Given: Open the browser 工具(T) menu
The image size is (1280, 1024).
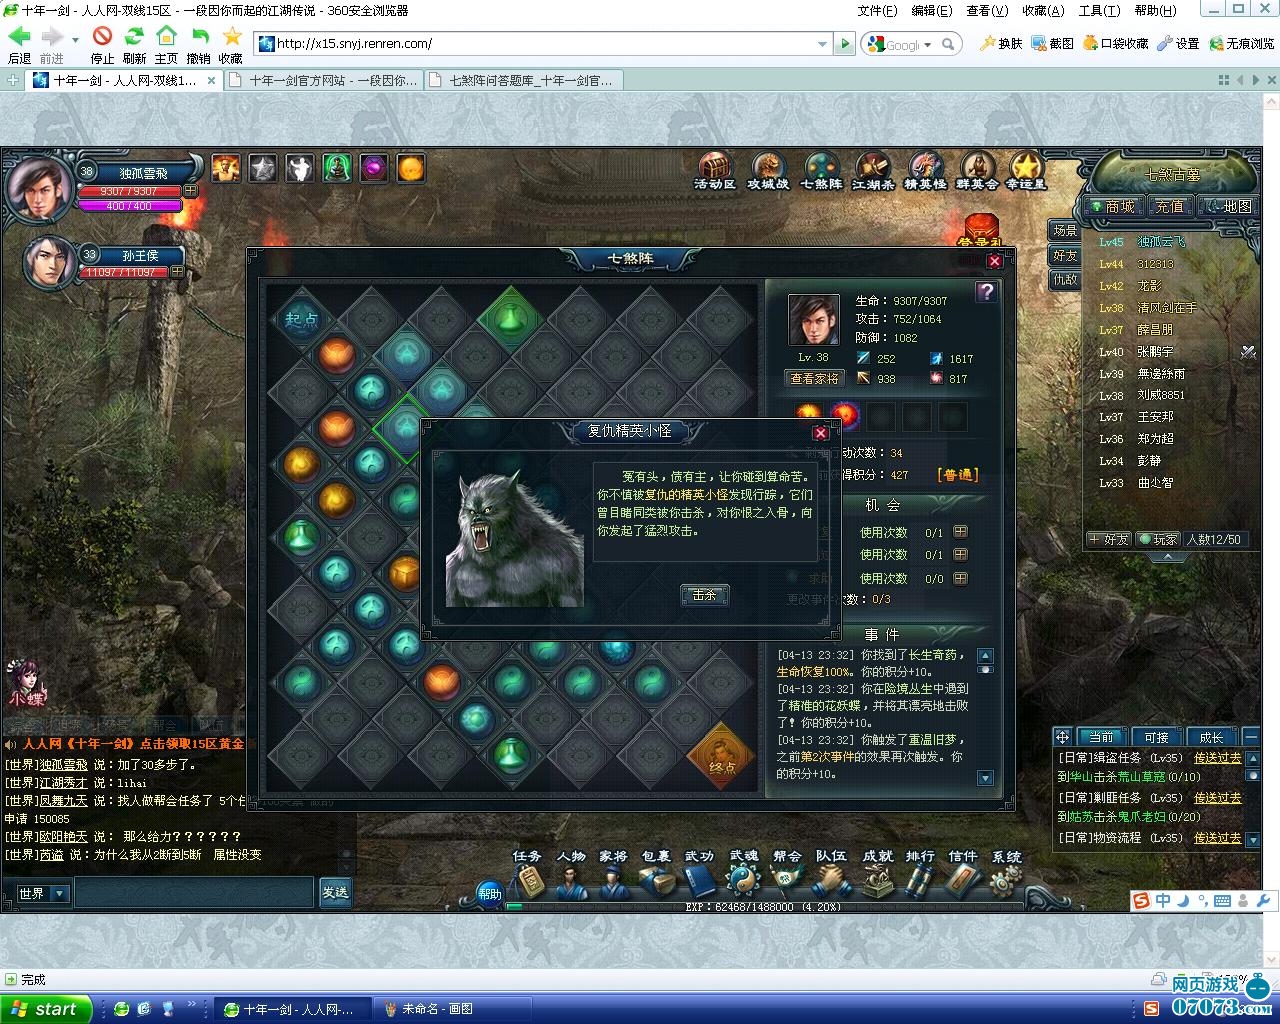Looking at the screenshot, I should click(x=1099, y=10).
